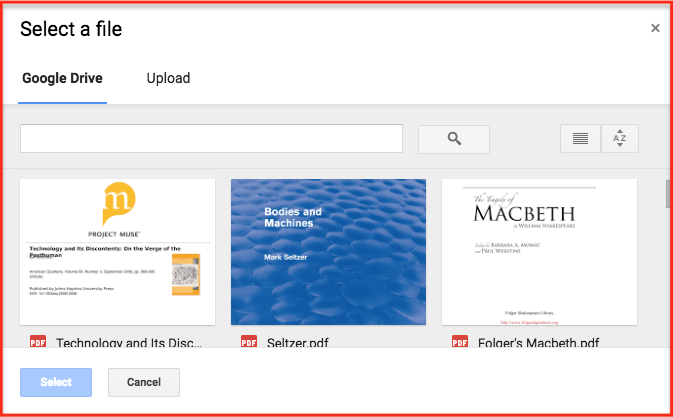Click the Folger's Macbeth.pdf file name
This screenshot has height=417, width=673.
tap(538, 343)
